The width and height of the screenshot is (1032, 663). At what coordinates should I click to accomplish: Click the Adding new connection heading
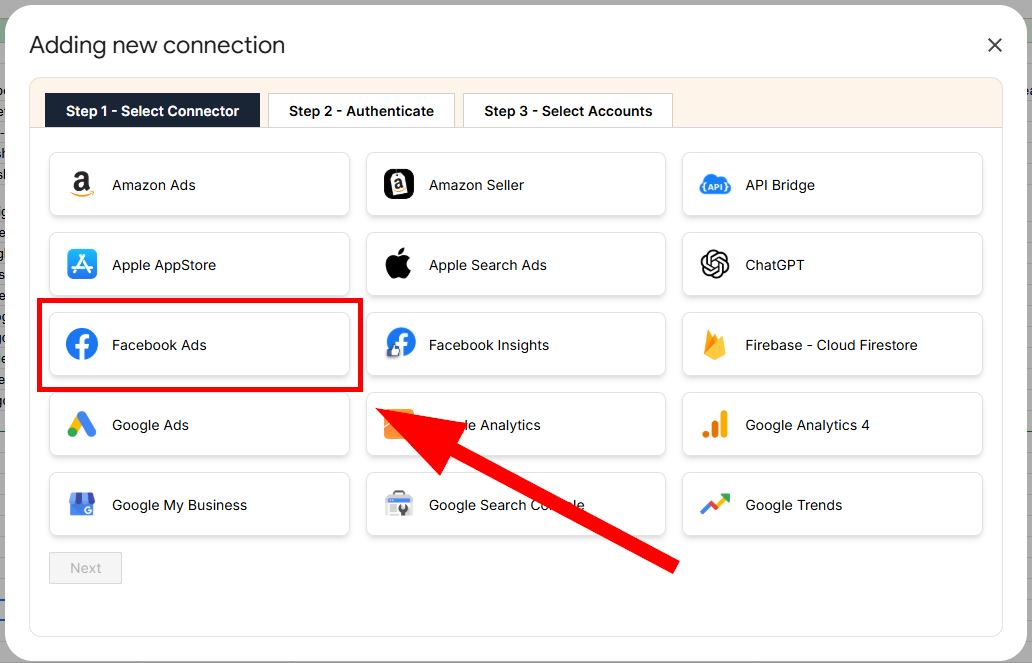tap(157, 45)
